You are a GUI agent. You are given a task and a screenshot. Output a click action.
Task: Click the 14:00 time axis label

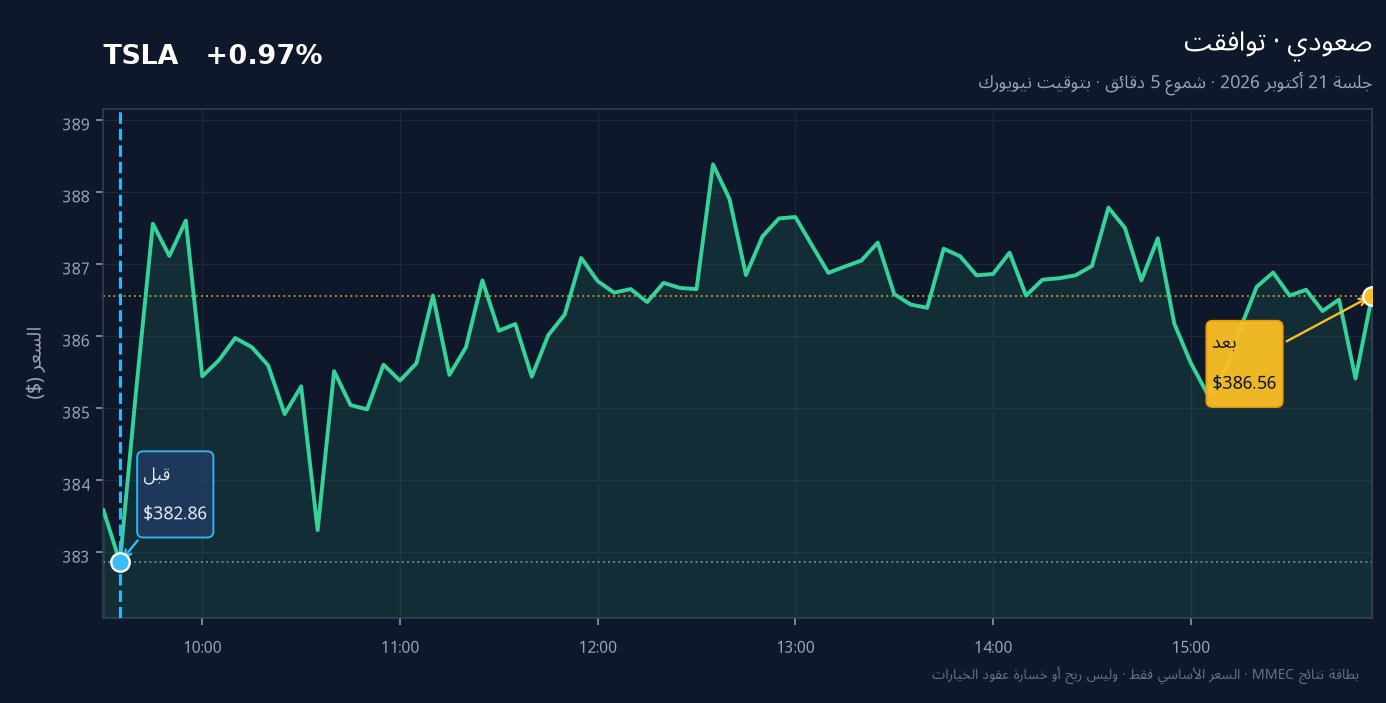coord(993,647)
